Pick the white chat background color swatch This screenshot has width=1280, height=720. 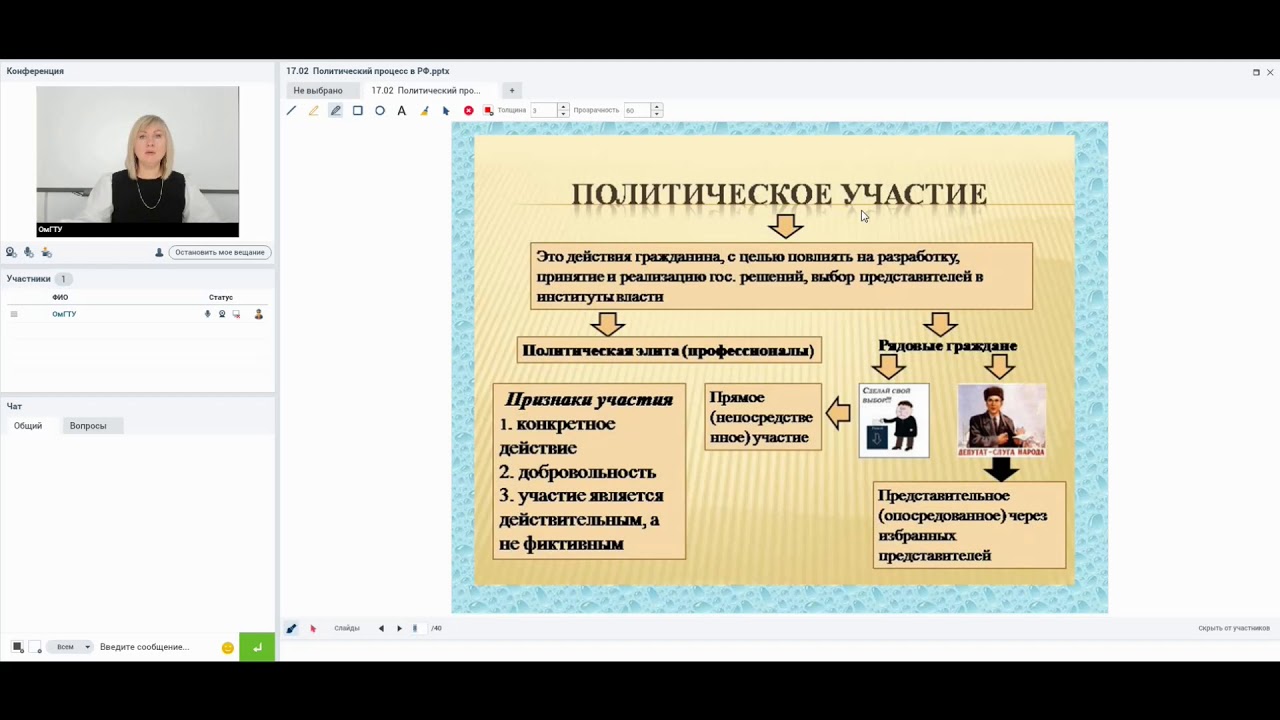(34, 647)
